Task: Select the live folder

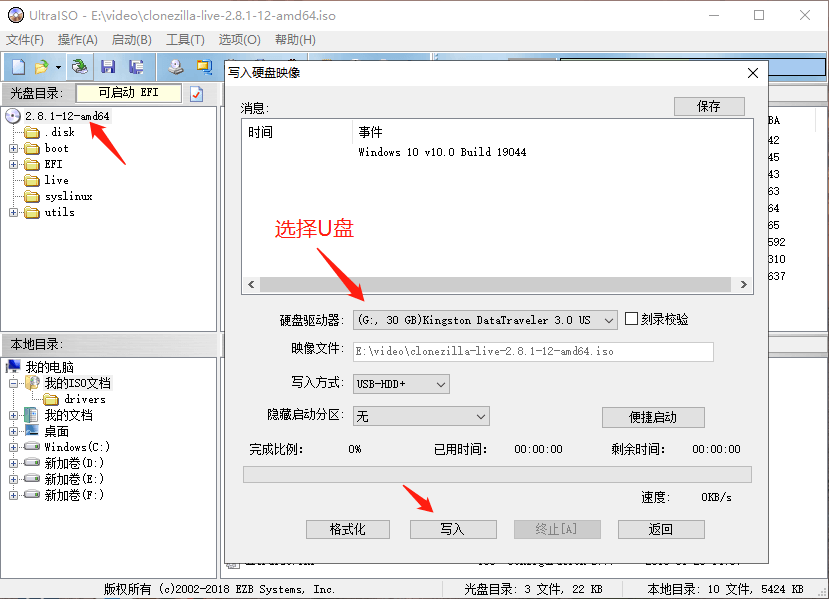Action: (56, 180)
